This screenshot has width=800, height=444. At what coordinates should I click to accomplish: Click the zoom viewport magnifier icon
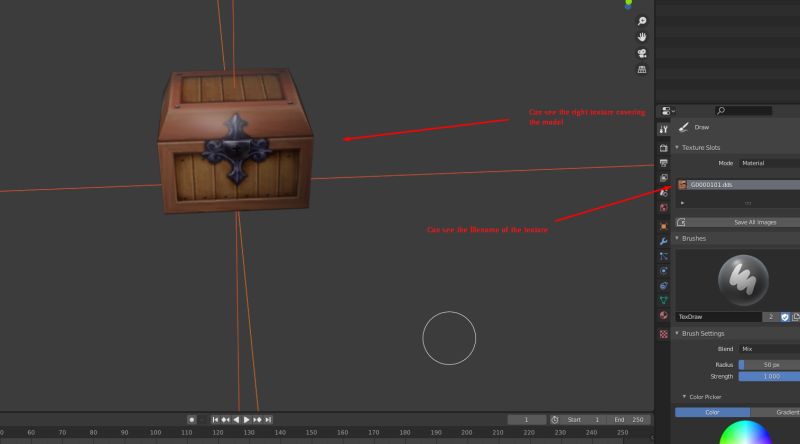point(642,21)
